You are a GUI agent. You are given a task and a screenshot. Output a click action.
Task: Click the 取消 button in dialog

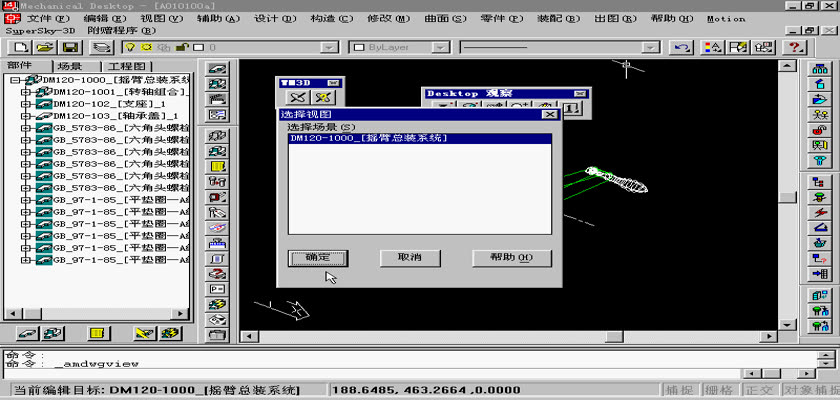(x=409, y=257)
